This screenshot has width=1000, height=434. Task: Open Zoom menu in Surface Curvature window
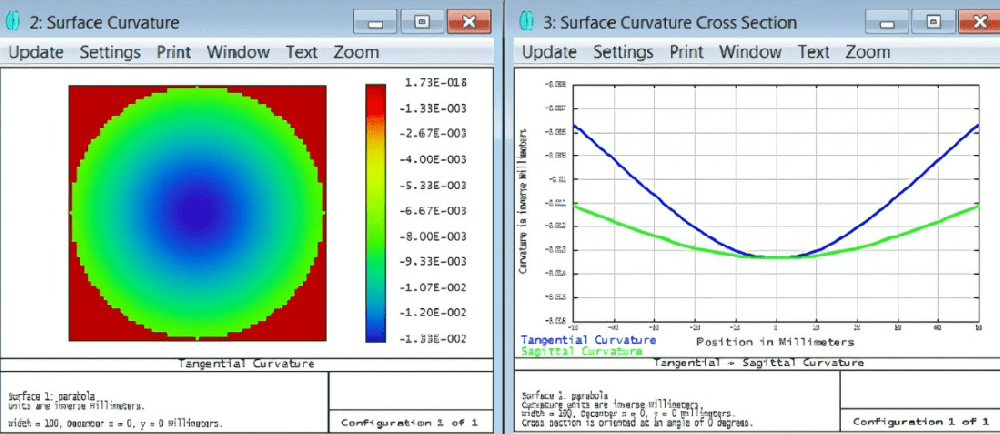[356, 52]
